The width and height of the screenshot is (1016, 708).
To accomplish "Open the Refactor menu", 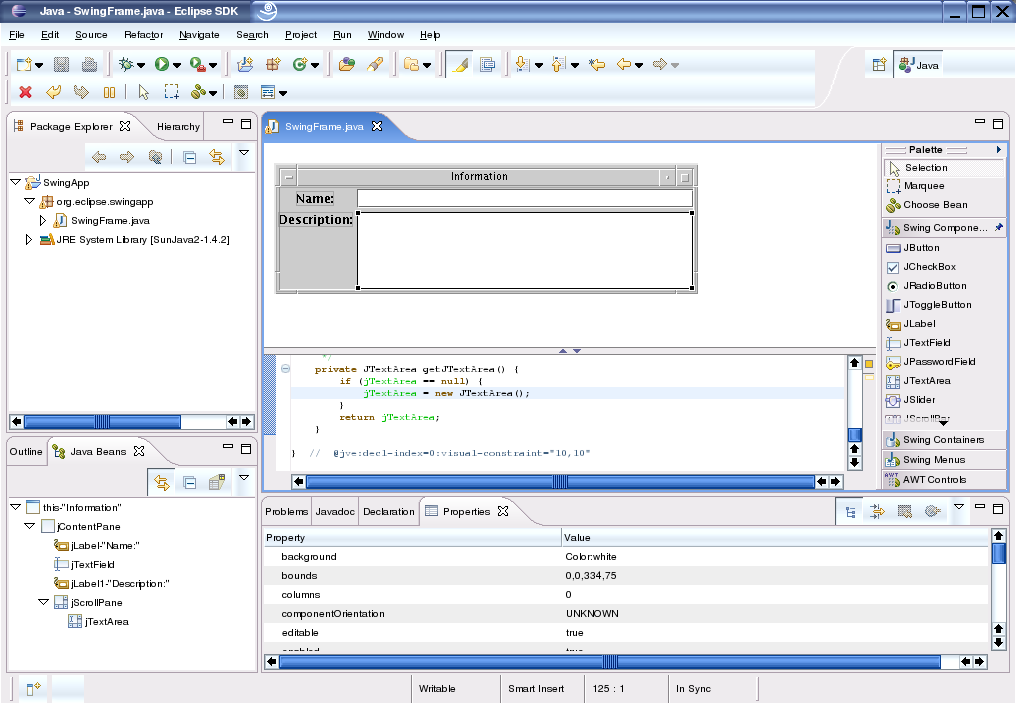I will point(143,35).
